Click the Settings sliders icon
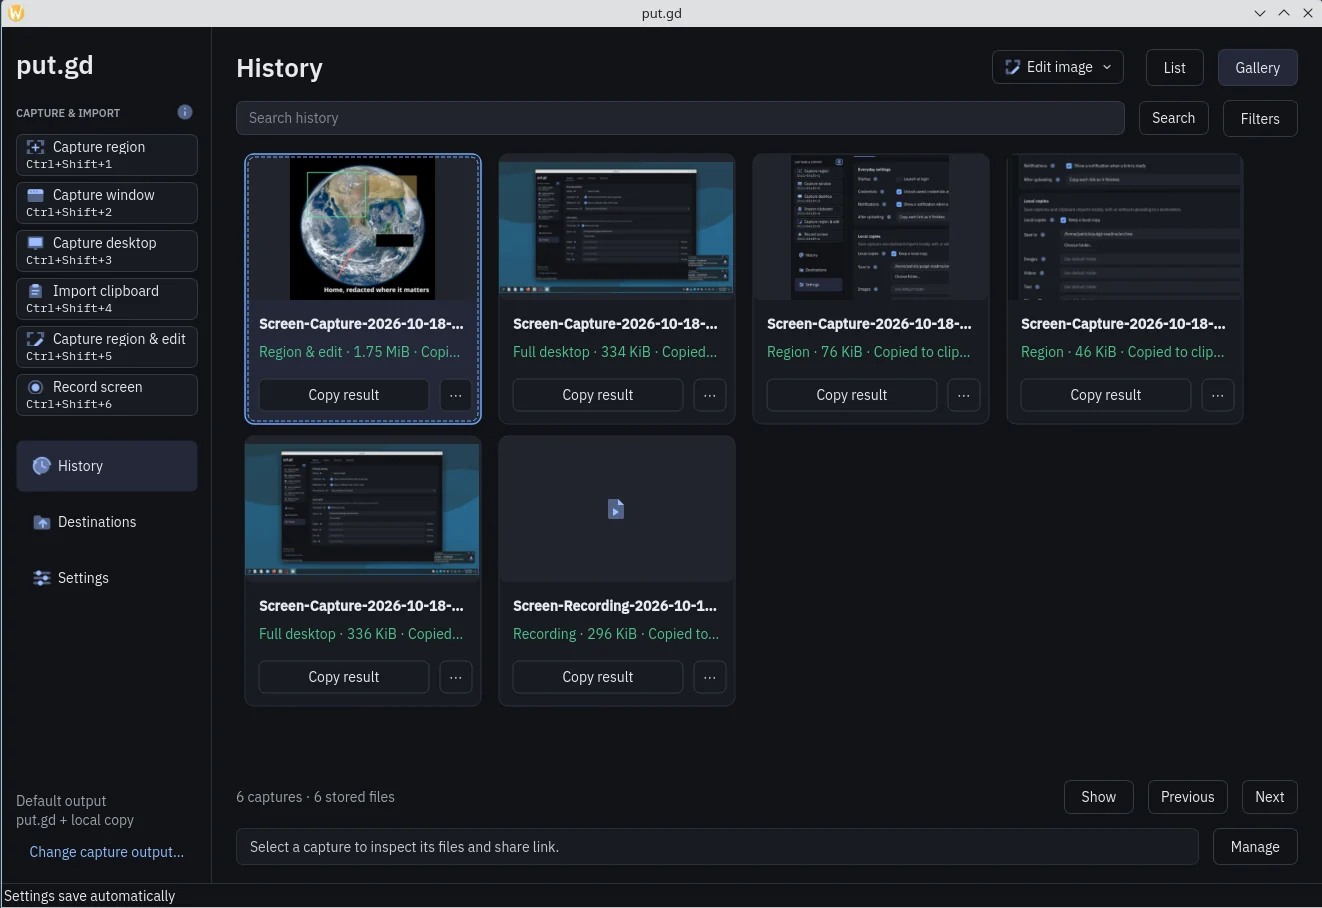1322x908 pixels. tap(42, 578)
